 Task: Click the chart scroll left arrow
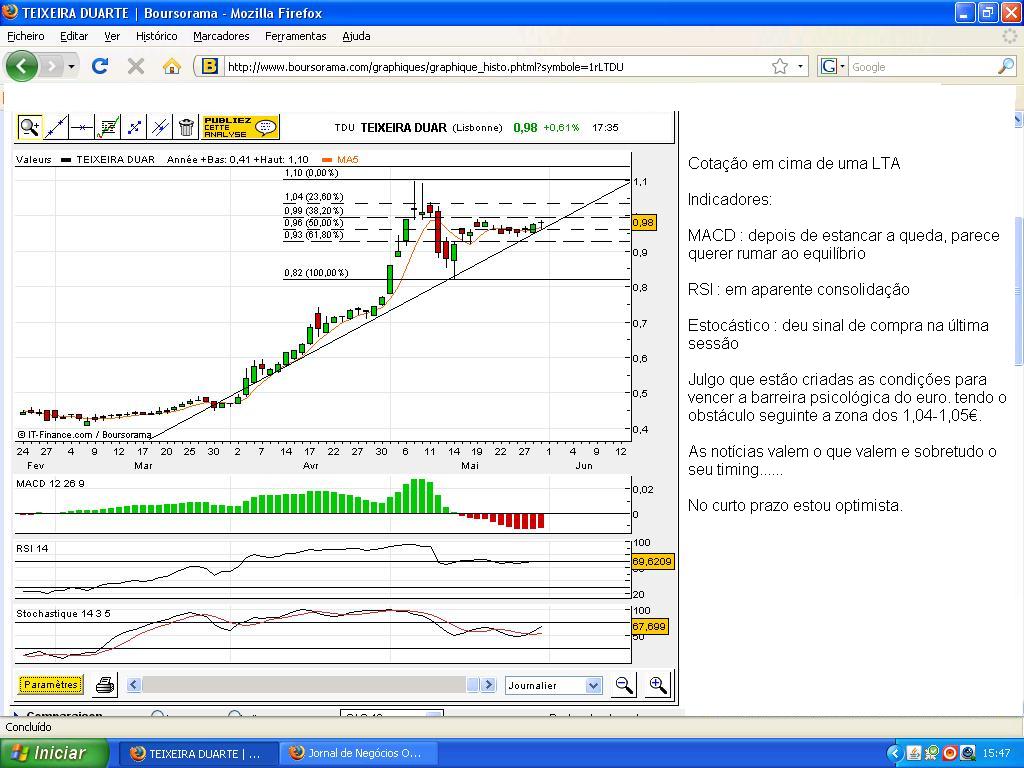coord(134,685)
